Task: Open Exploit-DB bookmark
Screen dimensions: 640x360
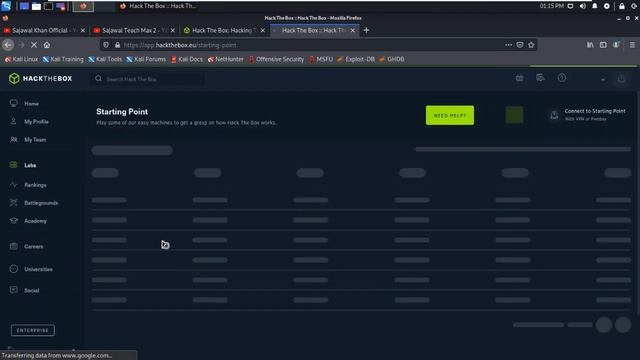Action: (356, 59)
